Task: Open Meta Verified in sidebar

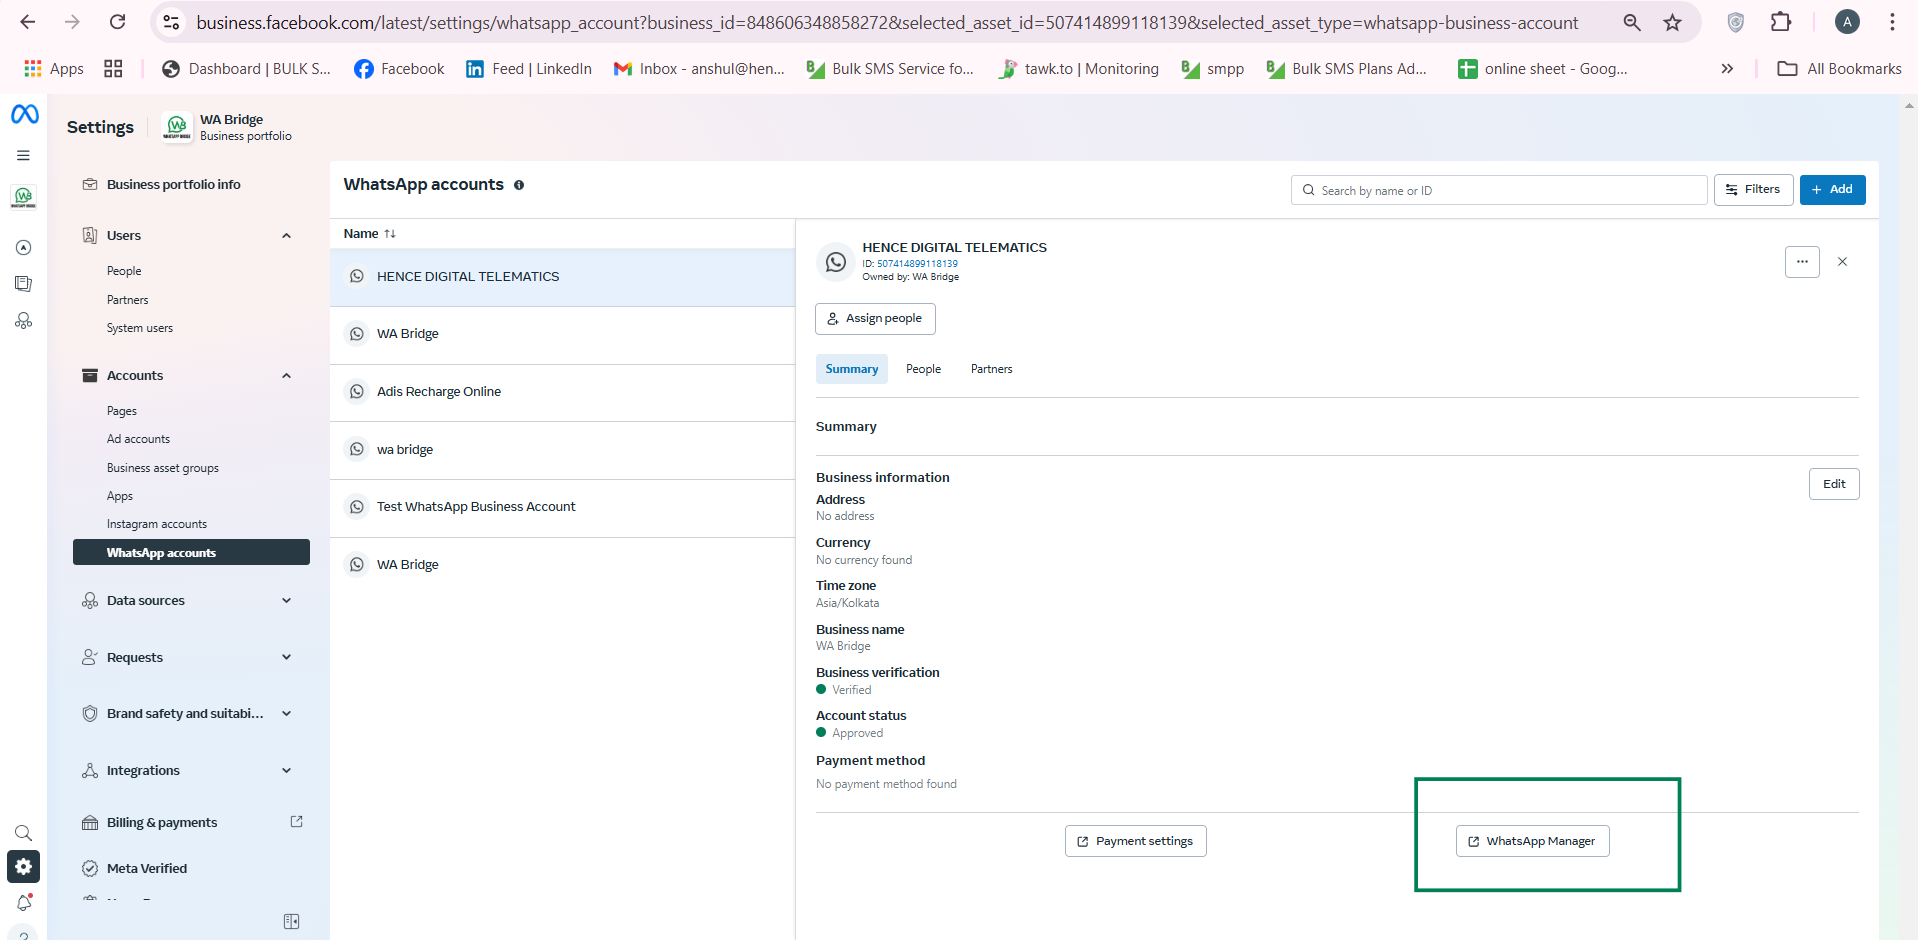Action: pyautogui.click(x=147, y=868)
